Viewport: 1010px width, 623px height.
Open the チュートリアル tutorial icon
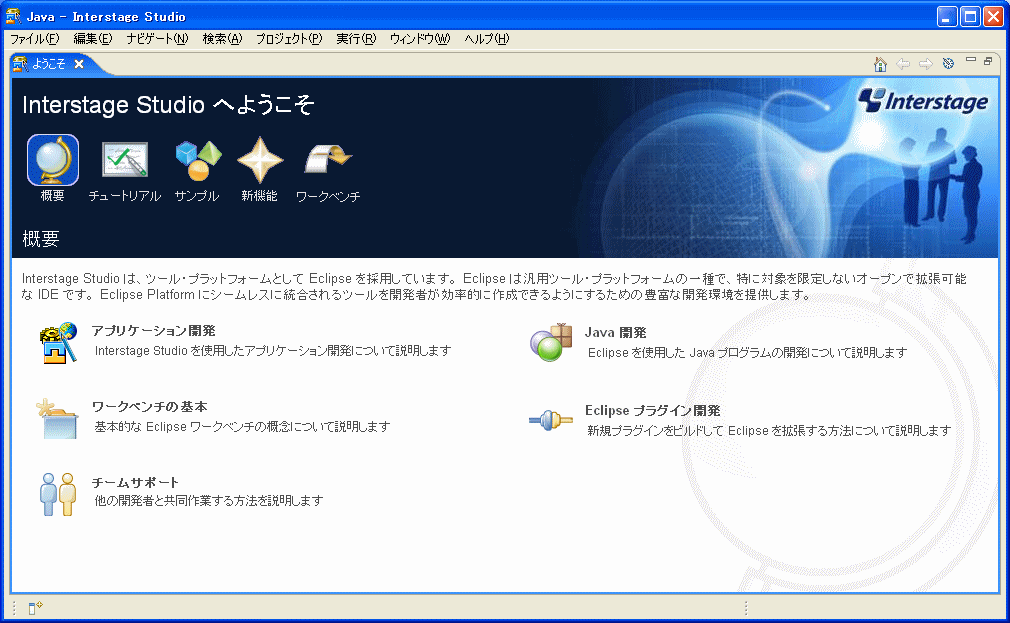click(125, 160)
